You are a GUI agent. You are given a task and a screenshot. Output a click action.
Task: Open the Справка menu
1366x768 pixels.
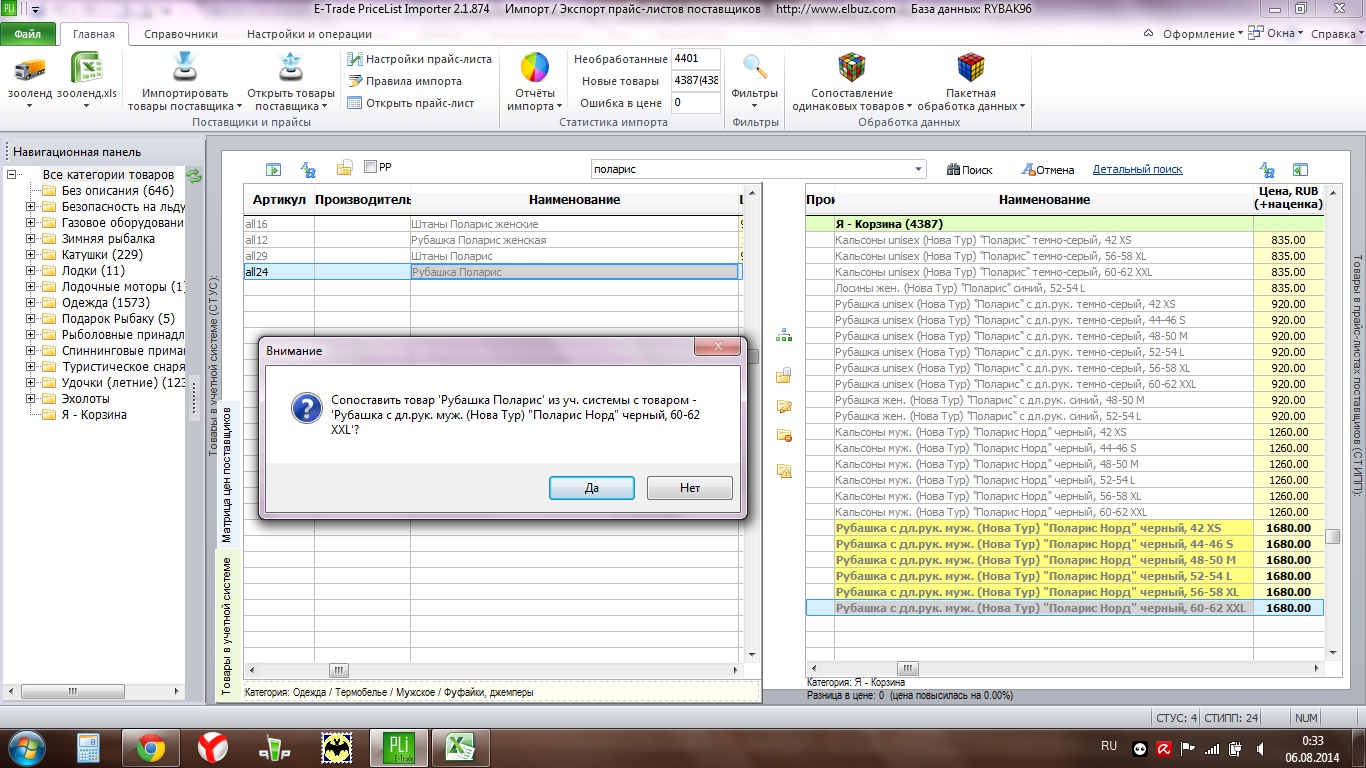pyautogui.click(x=1336, y=33)
